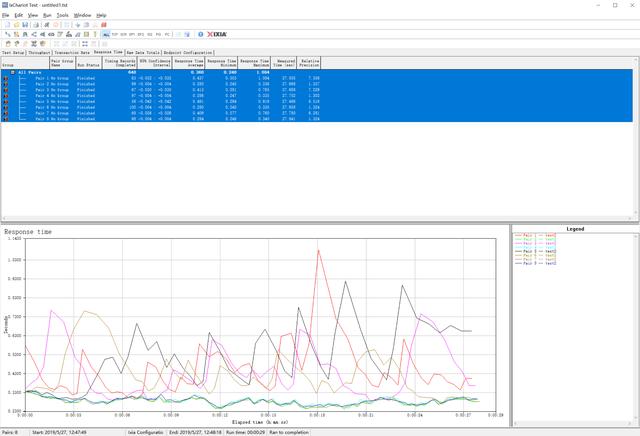Open the Endpoint Configuration tab

click(x=188, y=52)
